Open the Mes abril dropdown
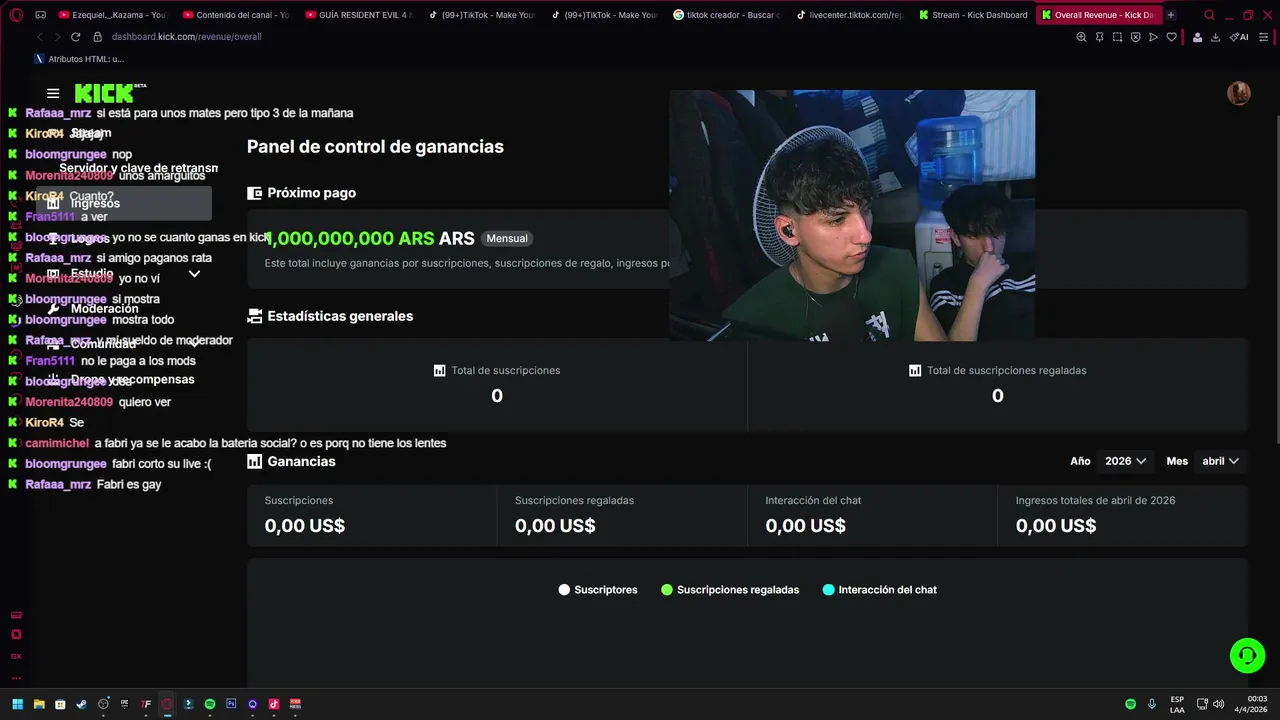 pyautogui.click(x=1220, y=461)
